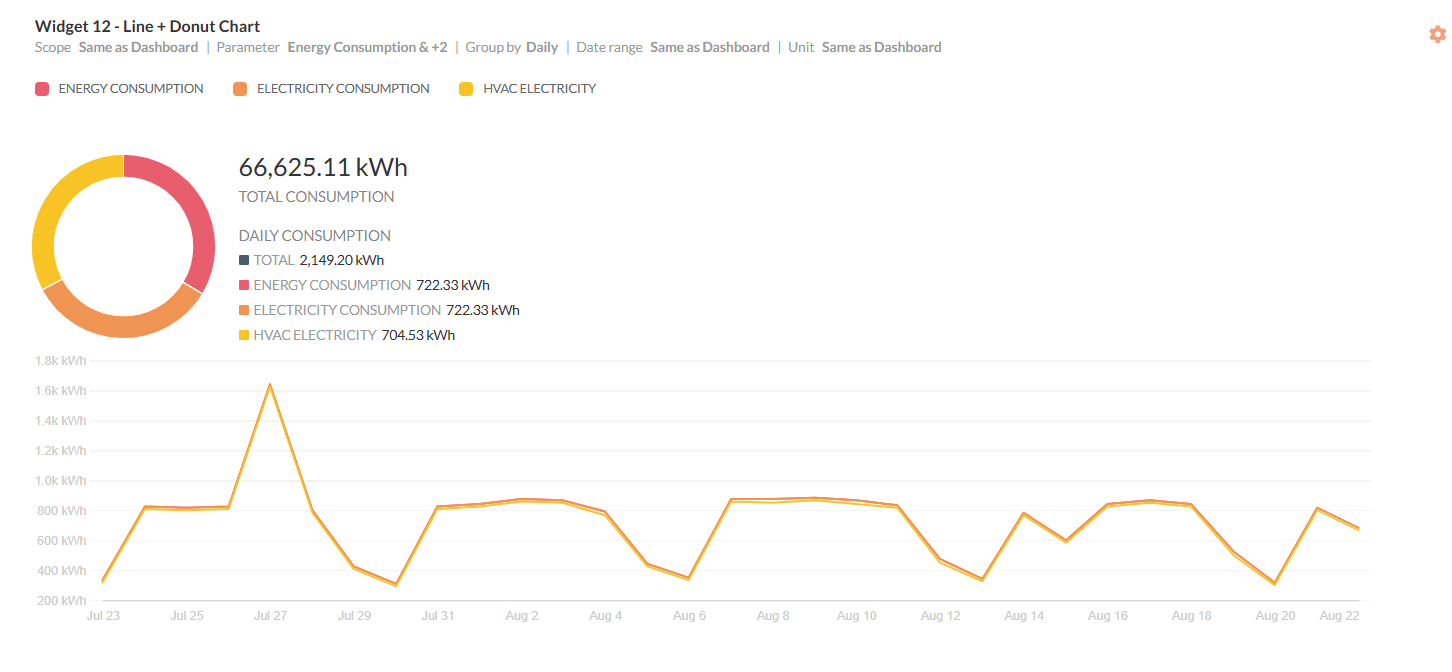Click the TOTAL 2,149.20 kWh row
Viewport: 1452px width, 672px height.
tap(311, 260)
